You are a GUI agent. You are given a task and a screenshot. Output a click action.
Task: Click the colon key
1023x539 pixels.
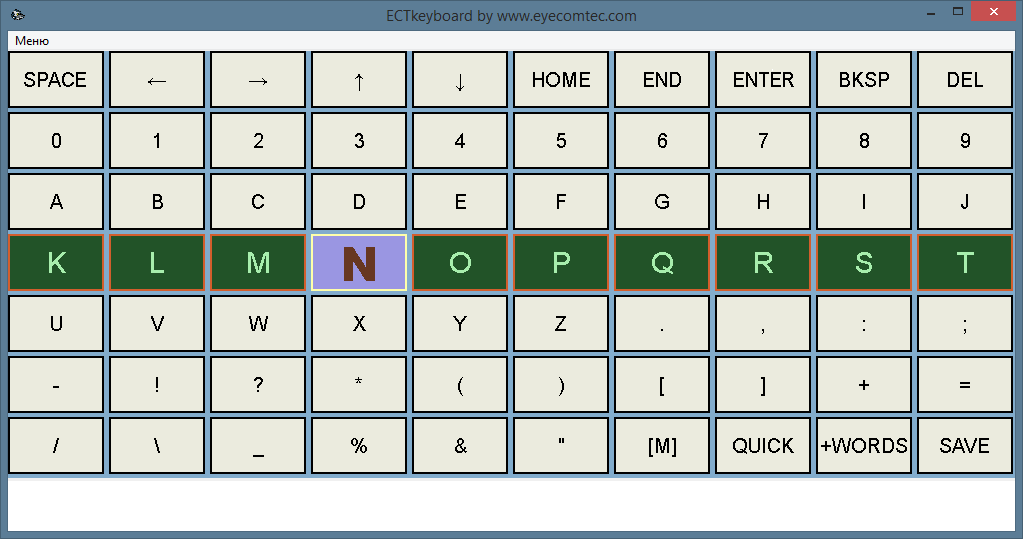pyautogui.click(x=864, y=324)
